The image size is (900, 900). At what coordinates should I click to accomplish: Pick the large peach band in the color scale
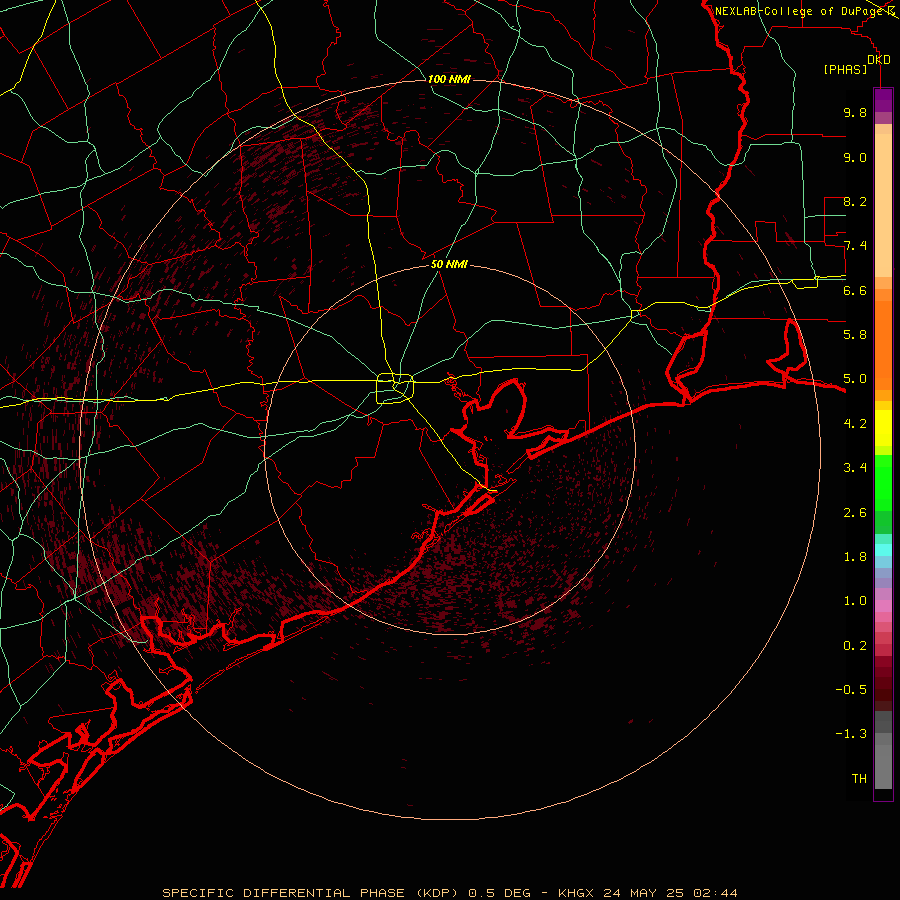(x=883, y=205)
